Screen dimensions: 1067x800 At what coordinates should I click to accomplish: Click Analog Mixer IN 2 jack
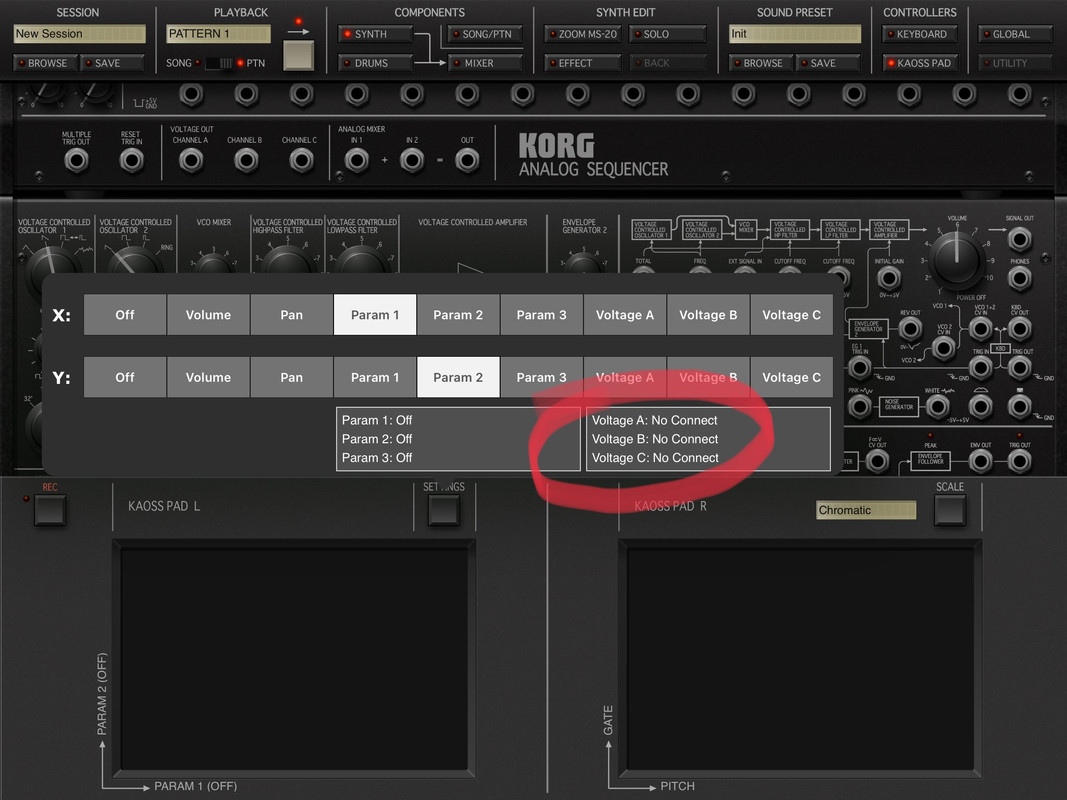[412, 161]
